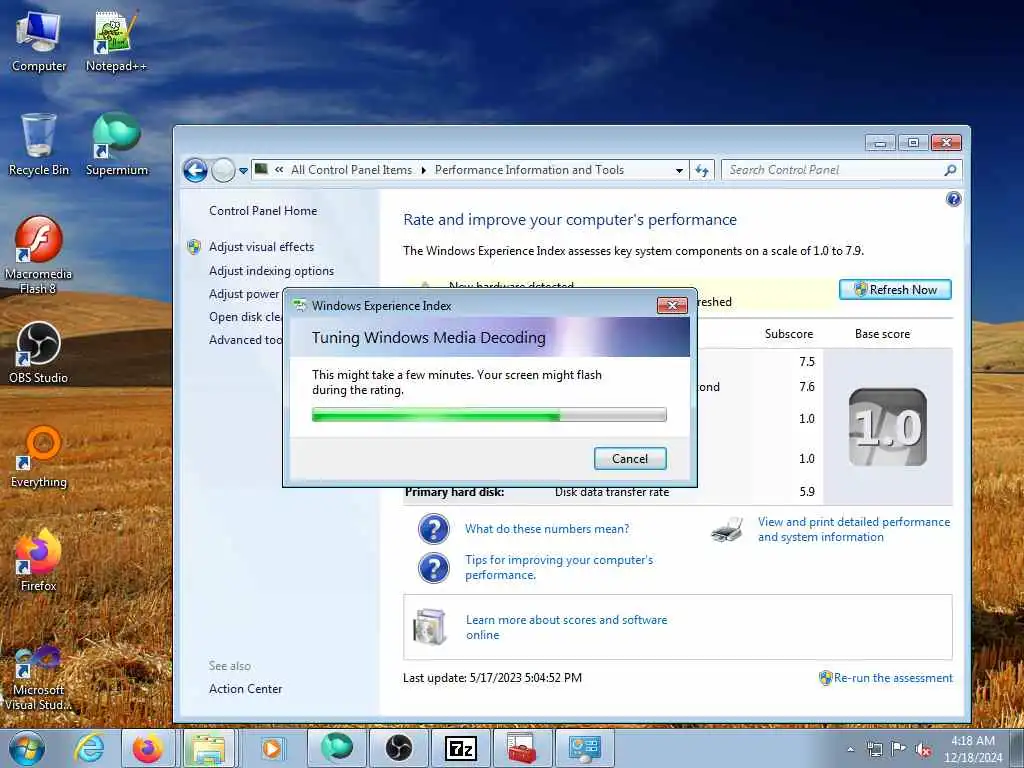Open the Action Center flag tray icon
The height and width of the screenshot is (768, 1024).
(899, 750)
